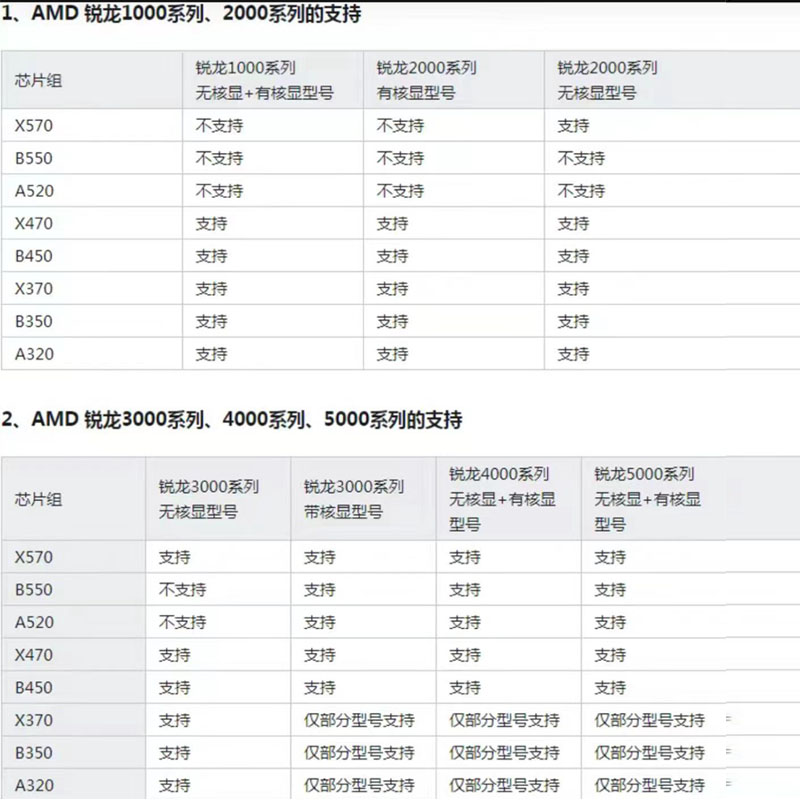Screen dimensions: 800x800
Task: Click A520 "支持" cell under 锐龙3000系列 带核显型号
Action: pyautogui.click(x=320, y=622)
